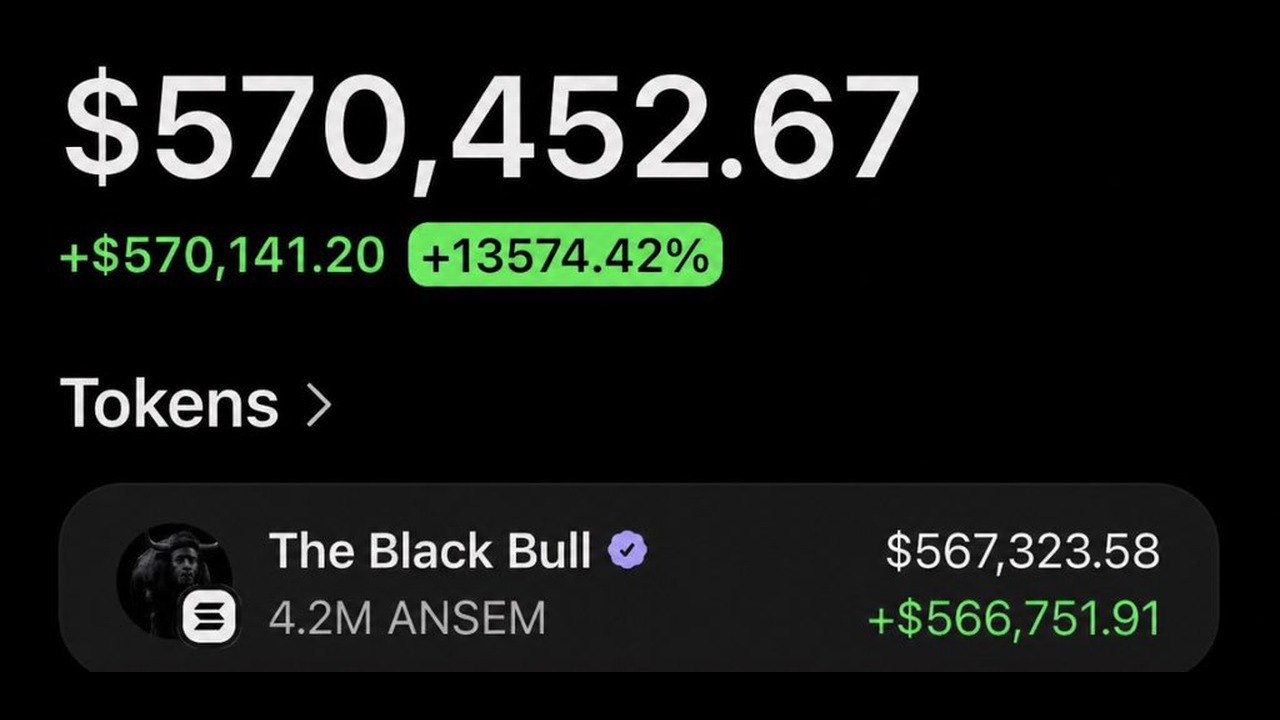Tap the bull image in token avatar
This screenshot has height=720, width=1280.
point(174,578)
